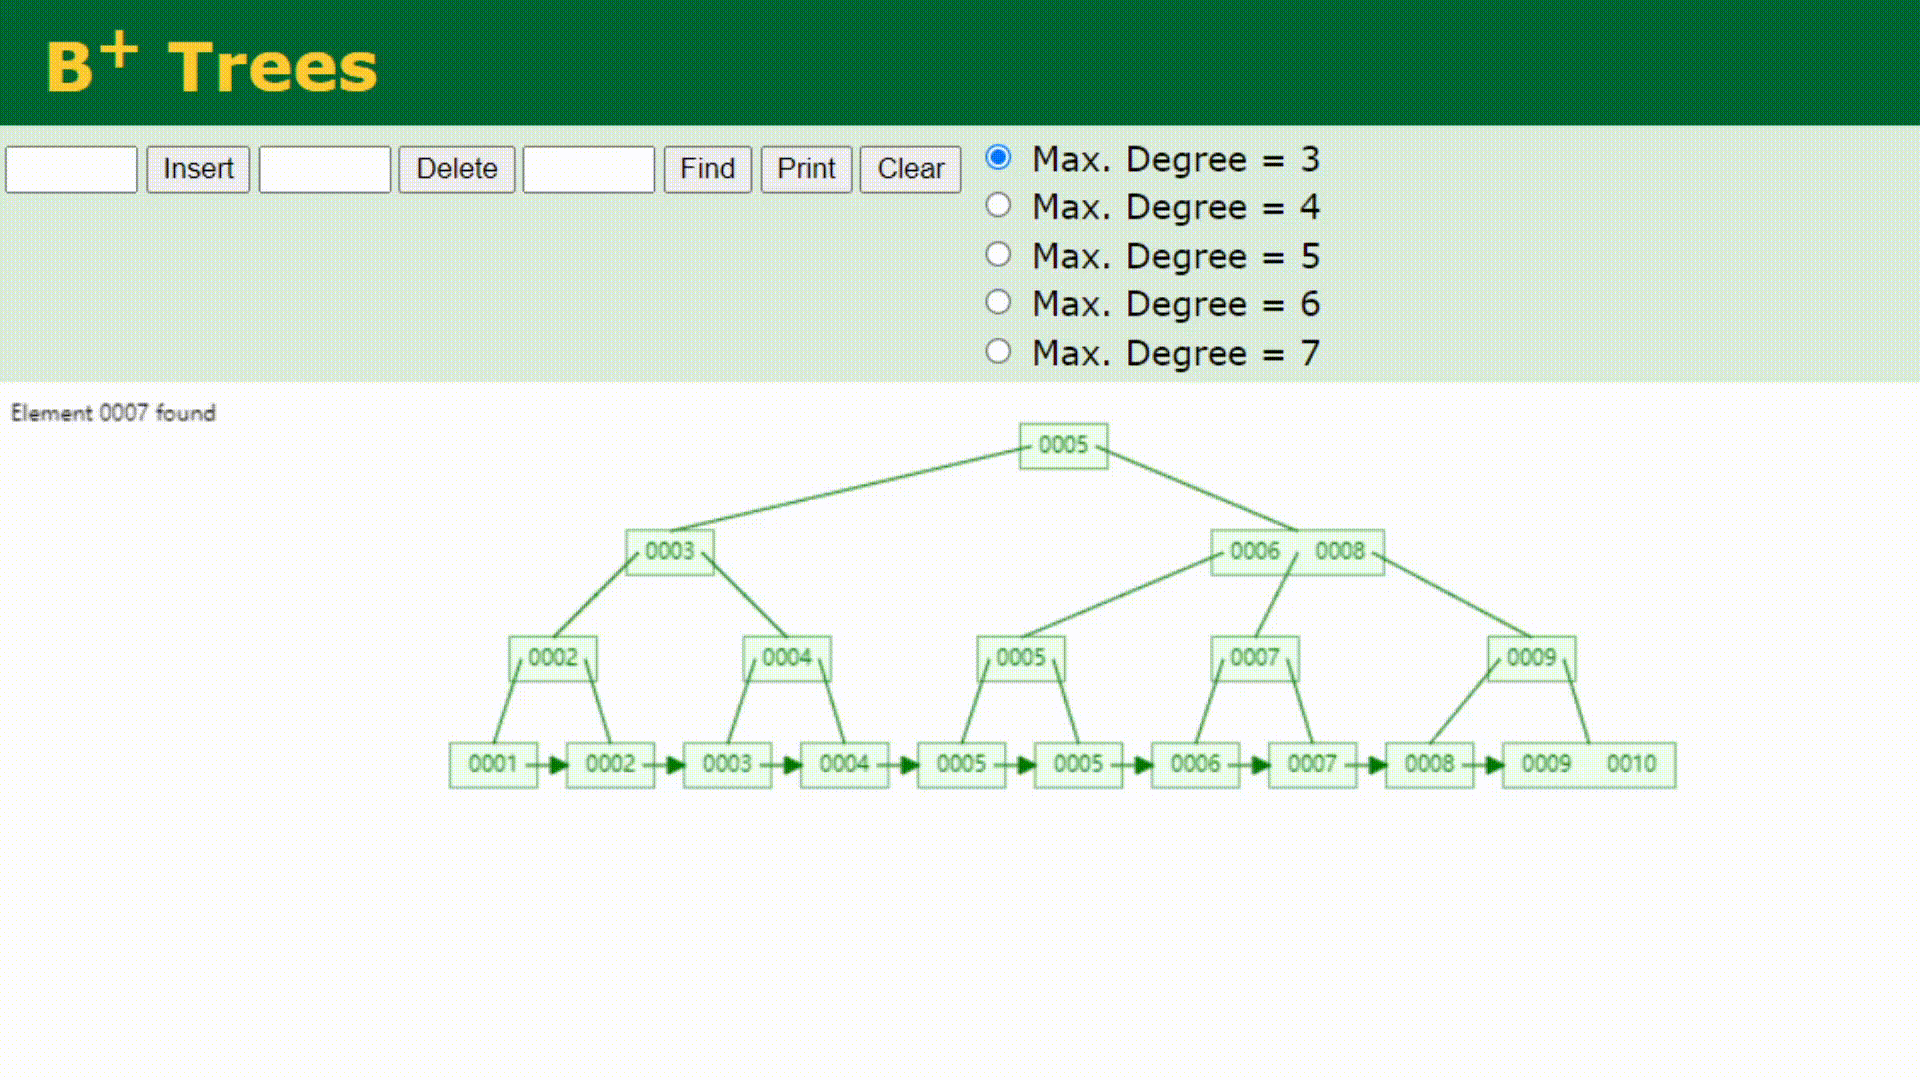Click the leaf node 0001
Screen dimensions: 1920x1080
pyautogui.click(x=493, y=765)
